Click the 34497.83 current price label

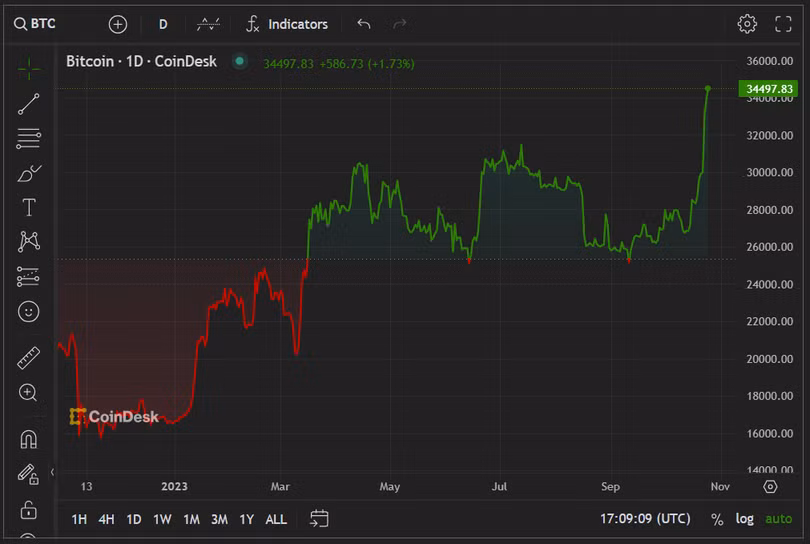(768, 89)
